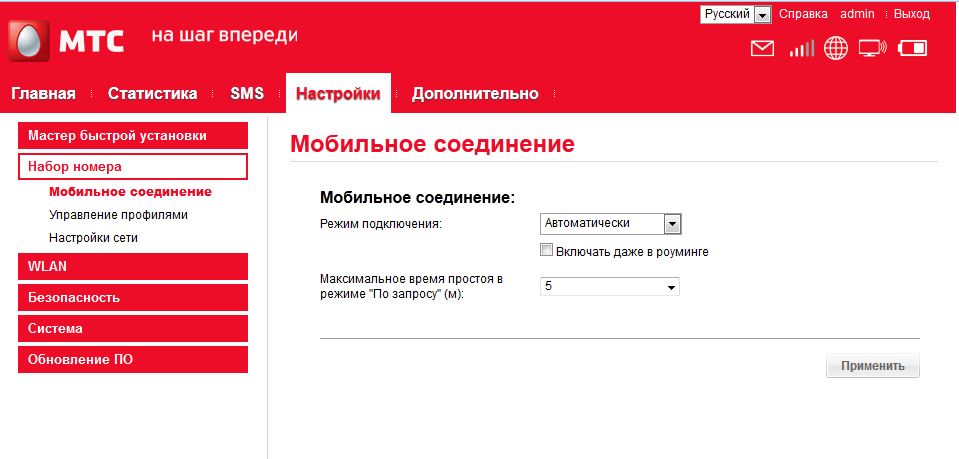Viewport: 959px width, 459px height.
Task: Open the Русский language selector
Action: pyautogui.click(x=736, y=14)
